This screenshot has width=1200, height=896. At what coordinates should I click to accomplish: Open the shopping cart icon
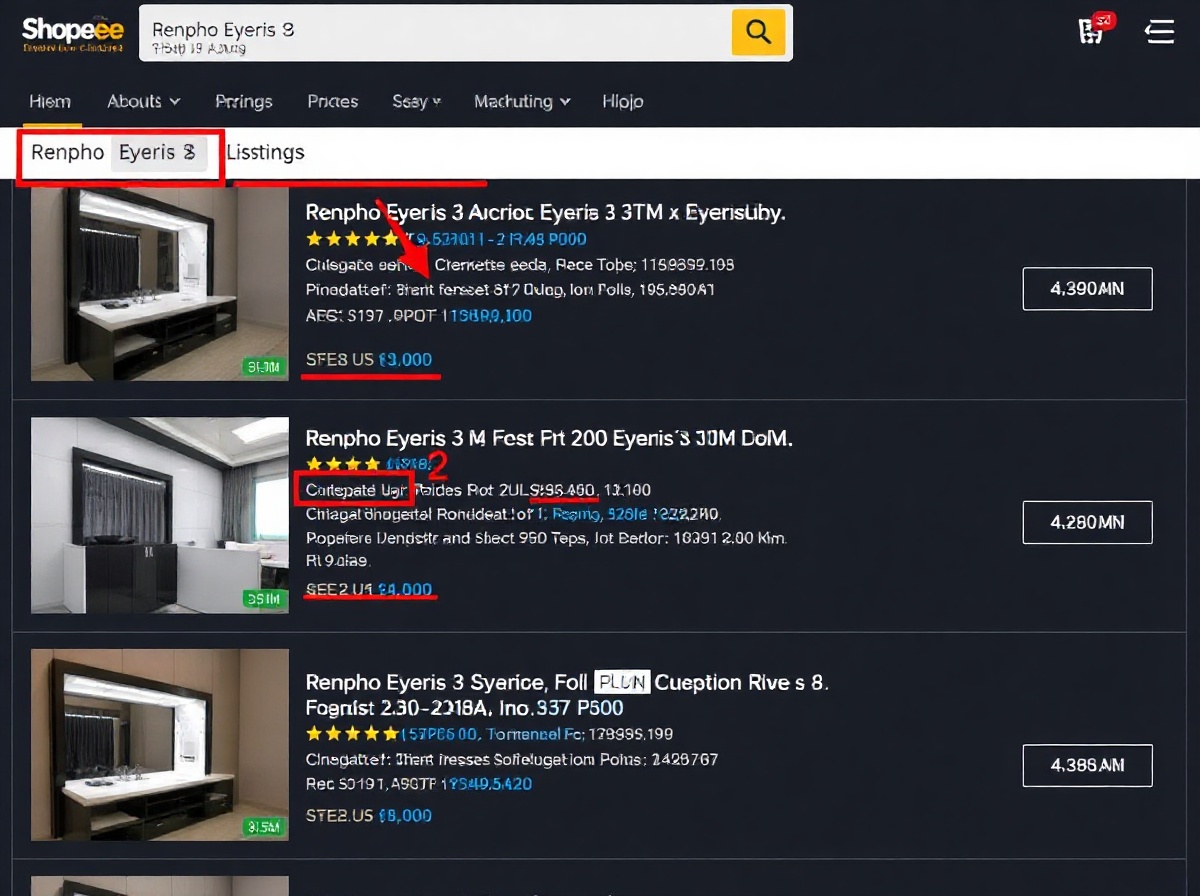tap(1091, 31)
